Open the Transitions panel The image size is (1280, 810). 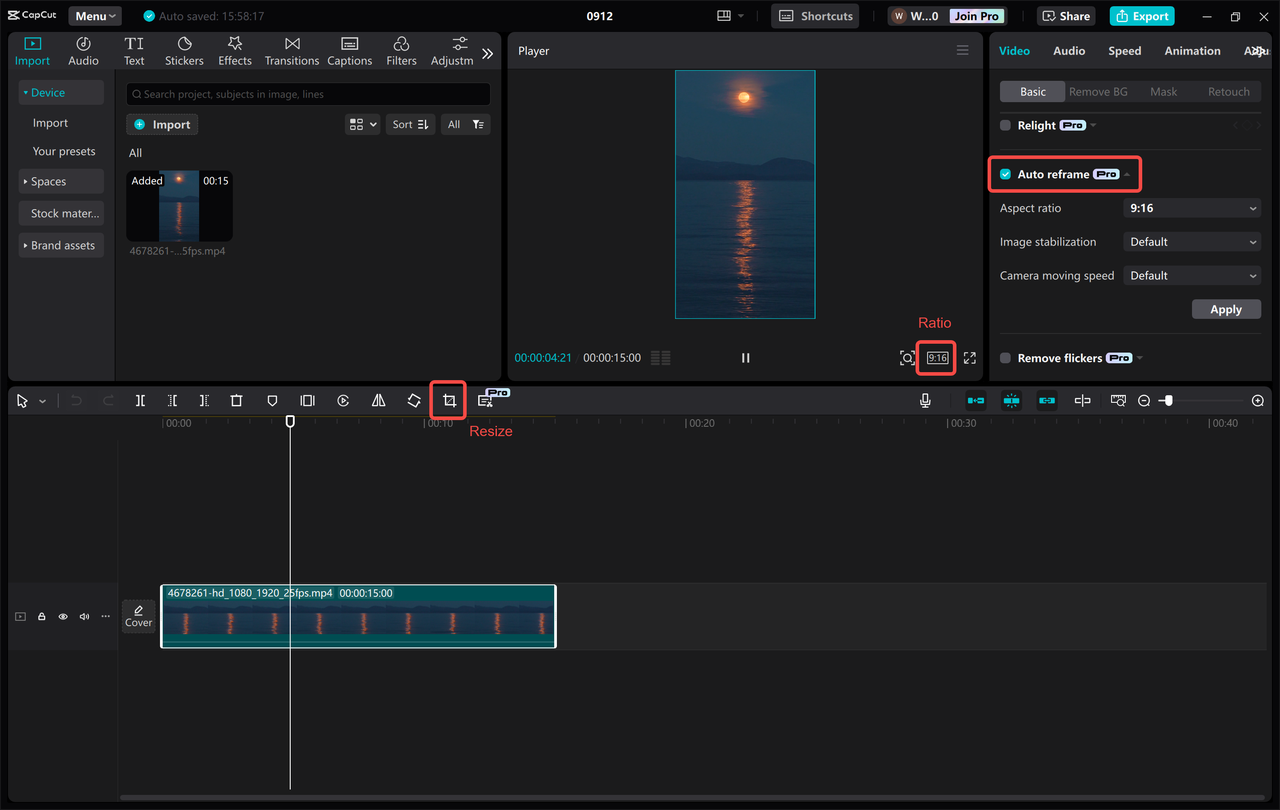291,50
